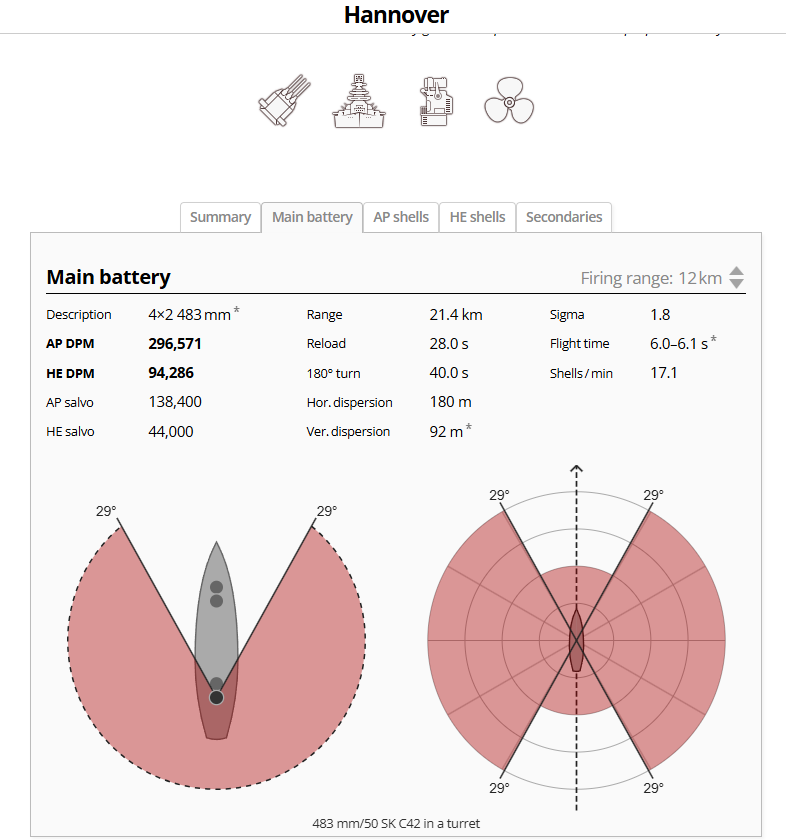This screenshot has height=840, width=786.
Task: Select the engine machinery icon
Action: 435,99
